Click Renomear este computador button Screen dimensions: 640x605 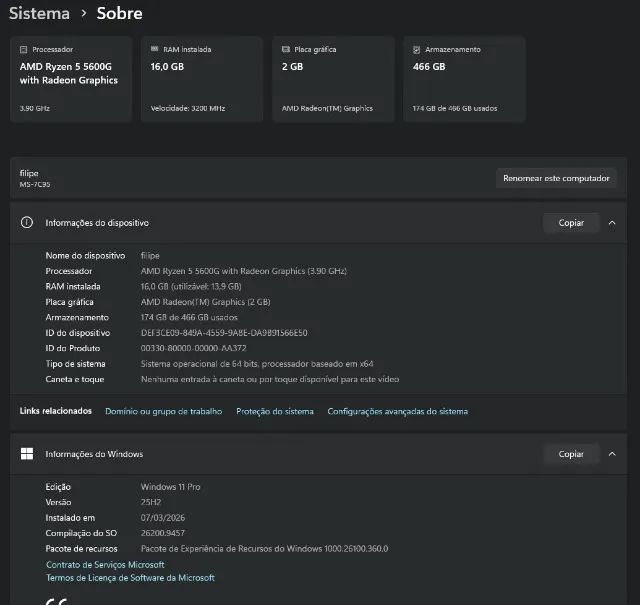coord(556,178)
